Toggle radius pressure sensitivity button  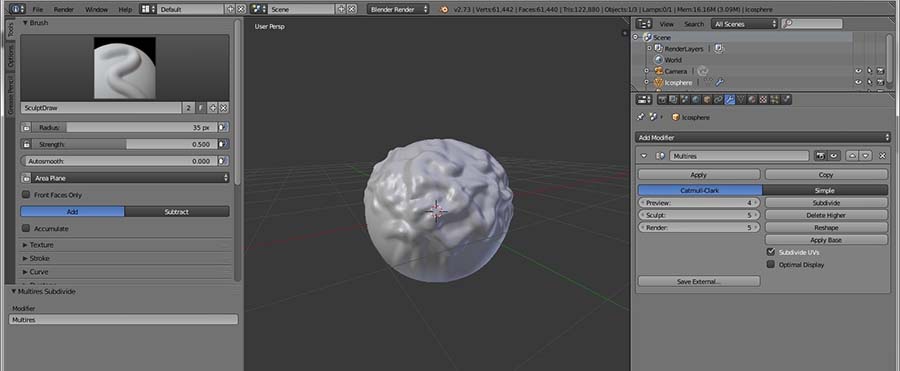[223, 127]
